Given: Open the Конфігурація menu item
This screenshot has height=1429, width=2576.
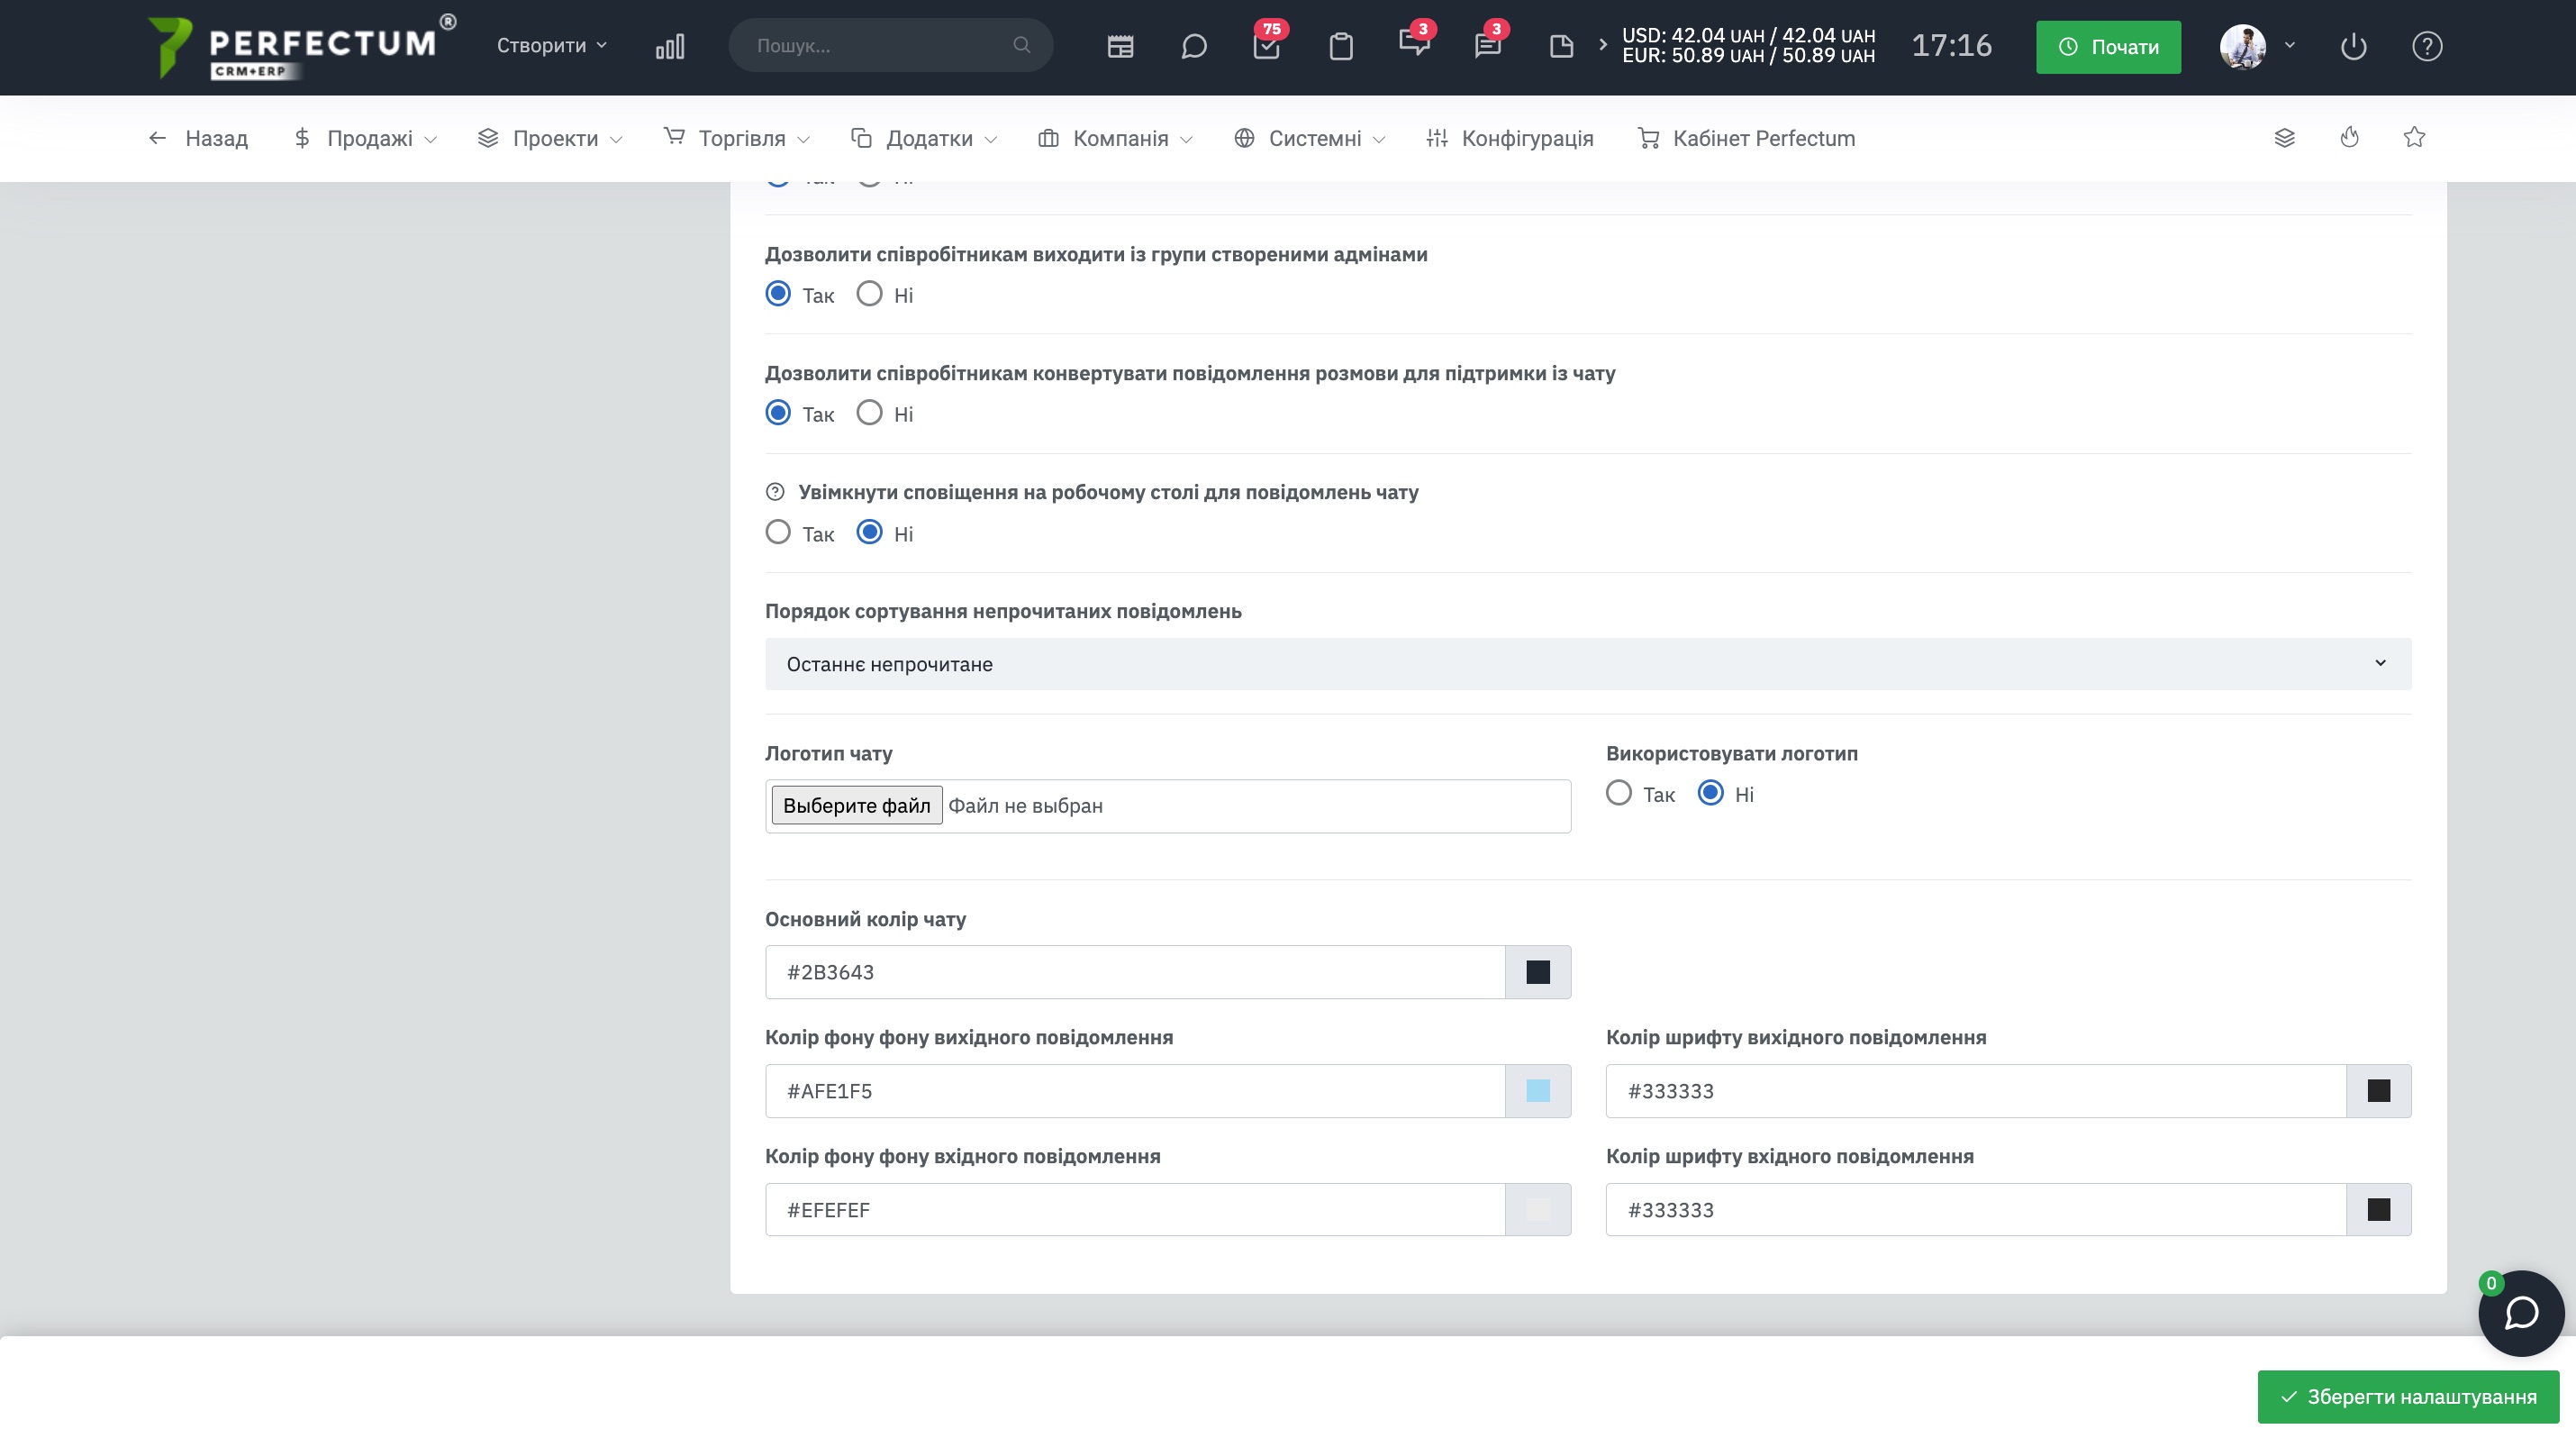Looking at the screenshot, I should (x=1510, y=138).
